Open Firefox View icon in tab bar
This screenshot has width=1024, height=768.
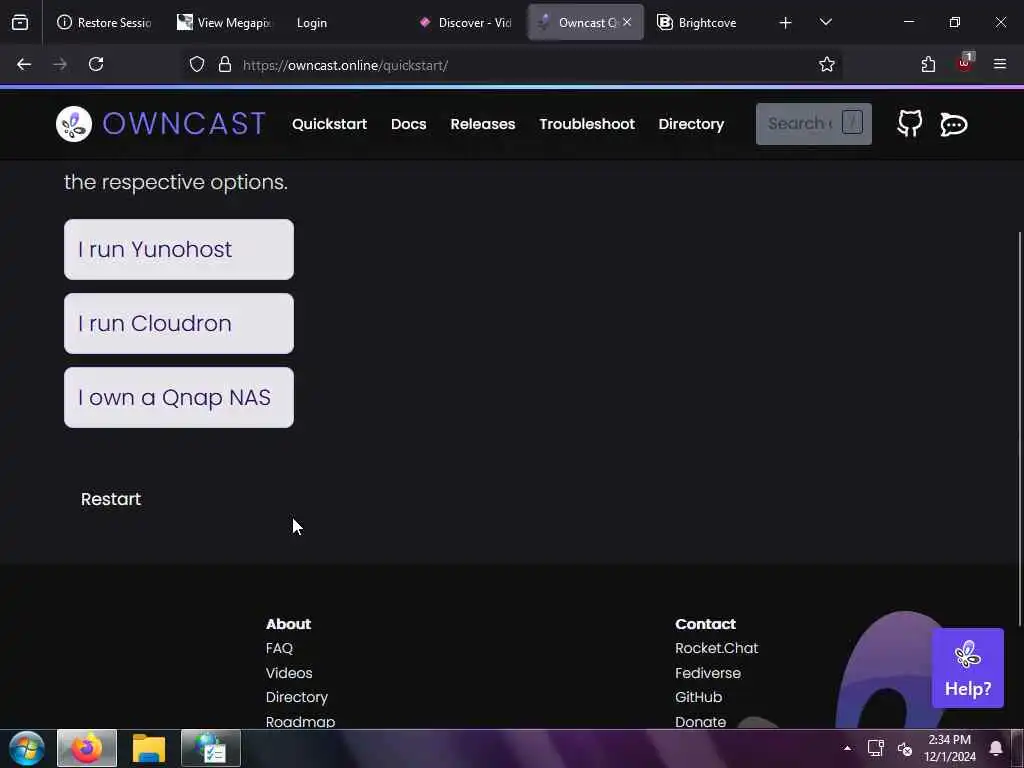point(20,23)
